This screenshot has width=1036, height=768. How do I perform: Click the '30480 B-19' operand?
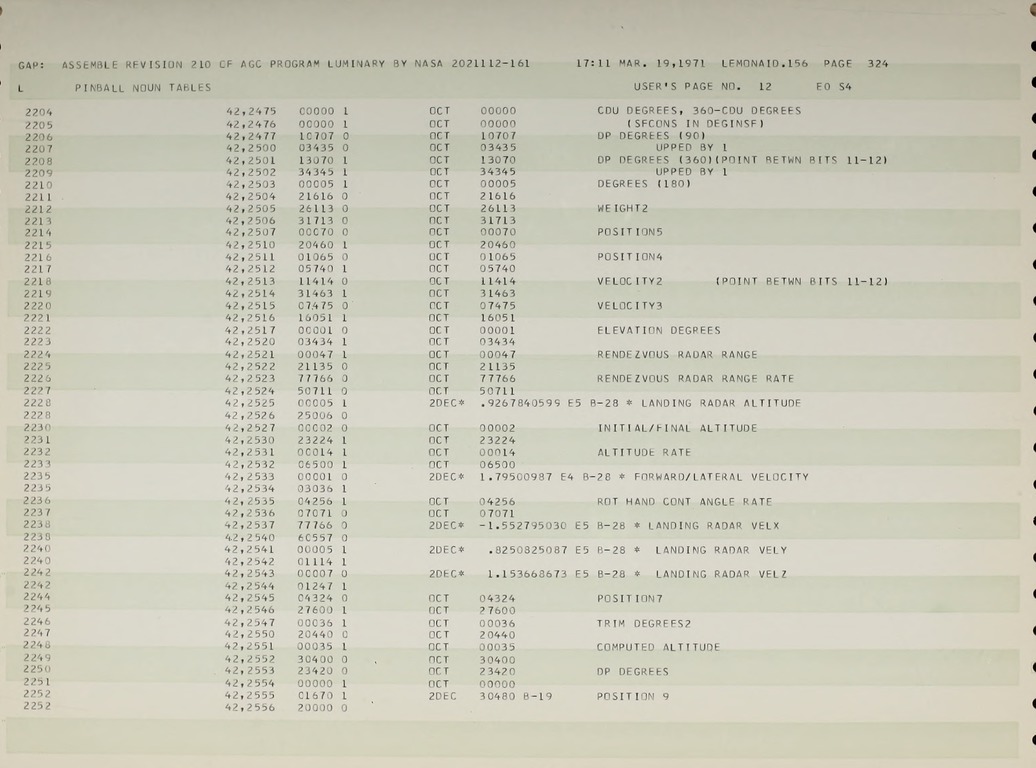click(x=515, y=696)
